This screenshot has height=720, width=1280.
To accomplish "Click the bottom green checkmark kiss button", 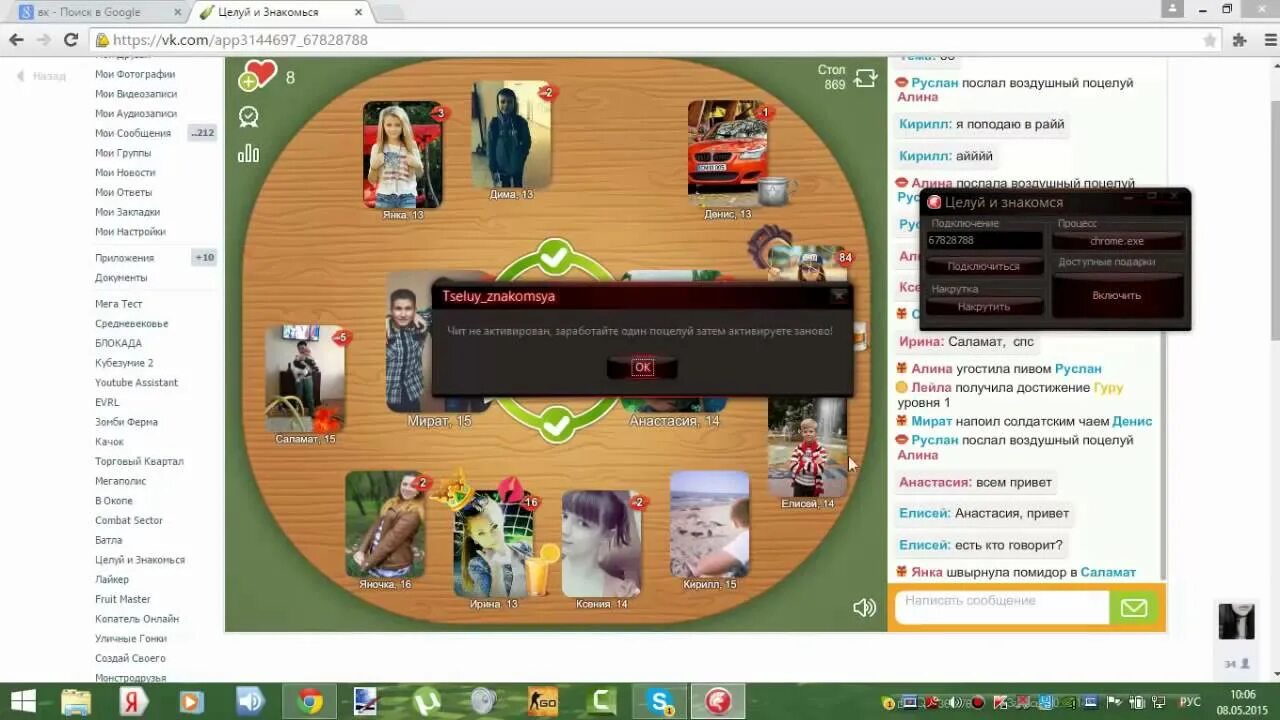I will click(556, 424).
